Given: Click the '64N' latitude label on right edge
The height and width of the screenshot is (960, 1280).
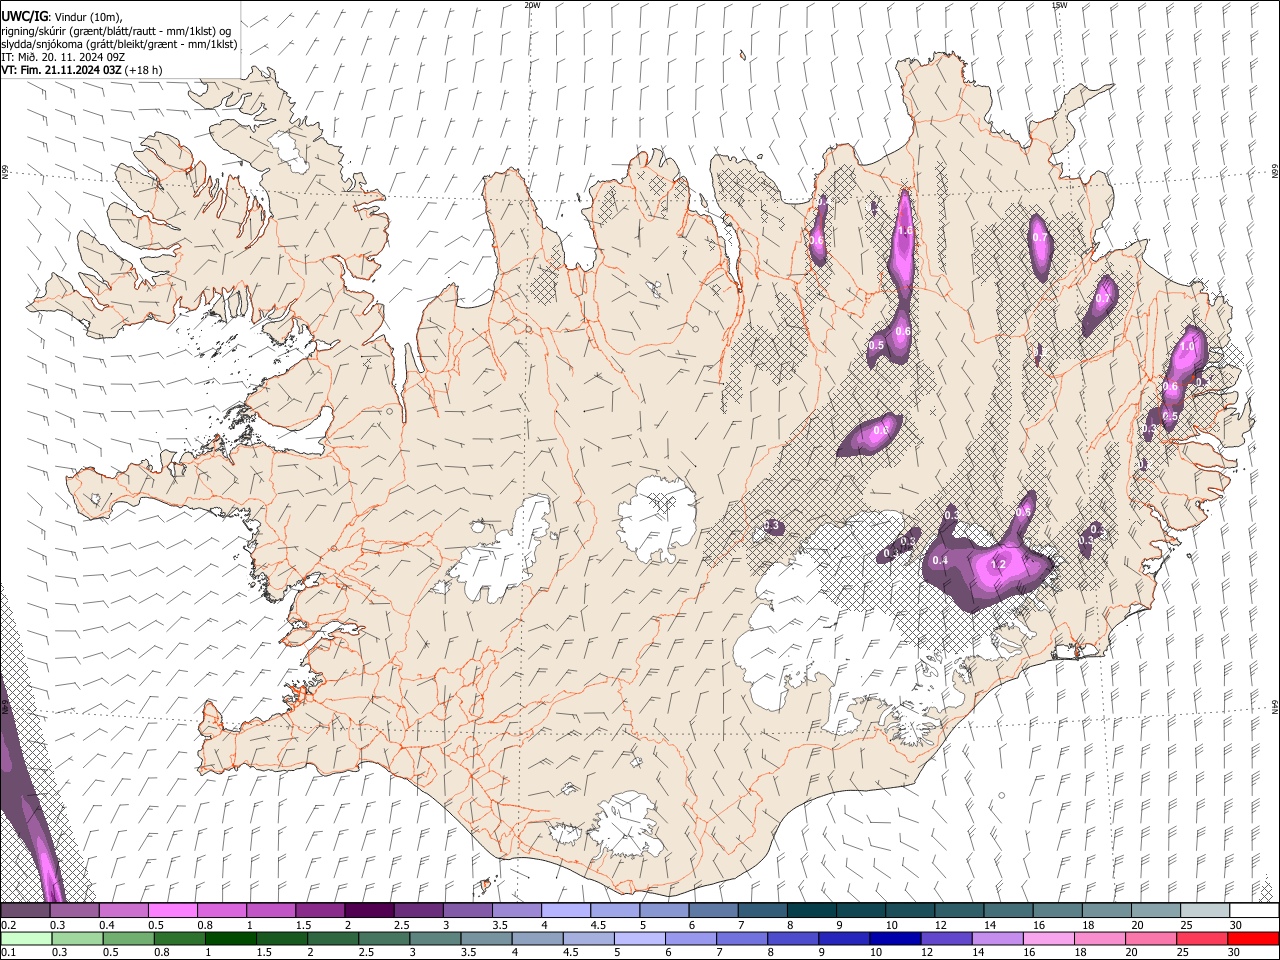Looking at the screenshot, I should click(1275, 706).
